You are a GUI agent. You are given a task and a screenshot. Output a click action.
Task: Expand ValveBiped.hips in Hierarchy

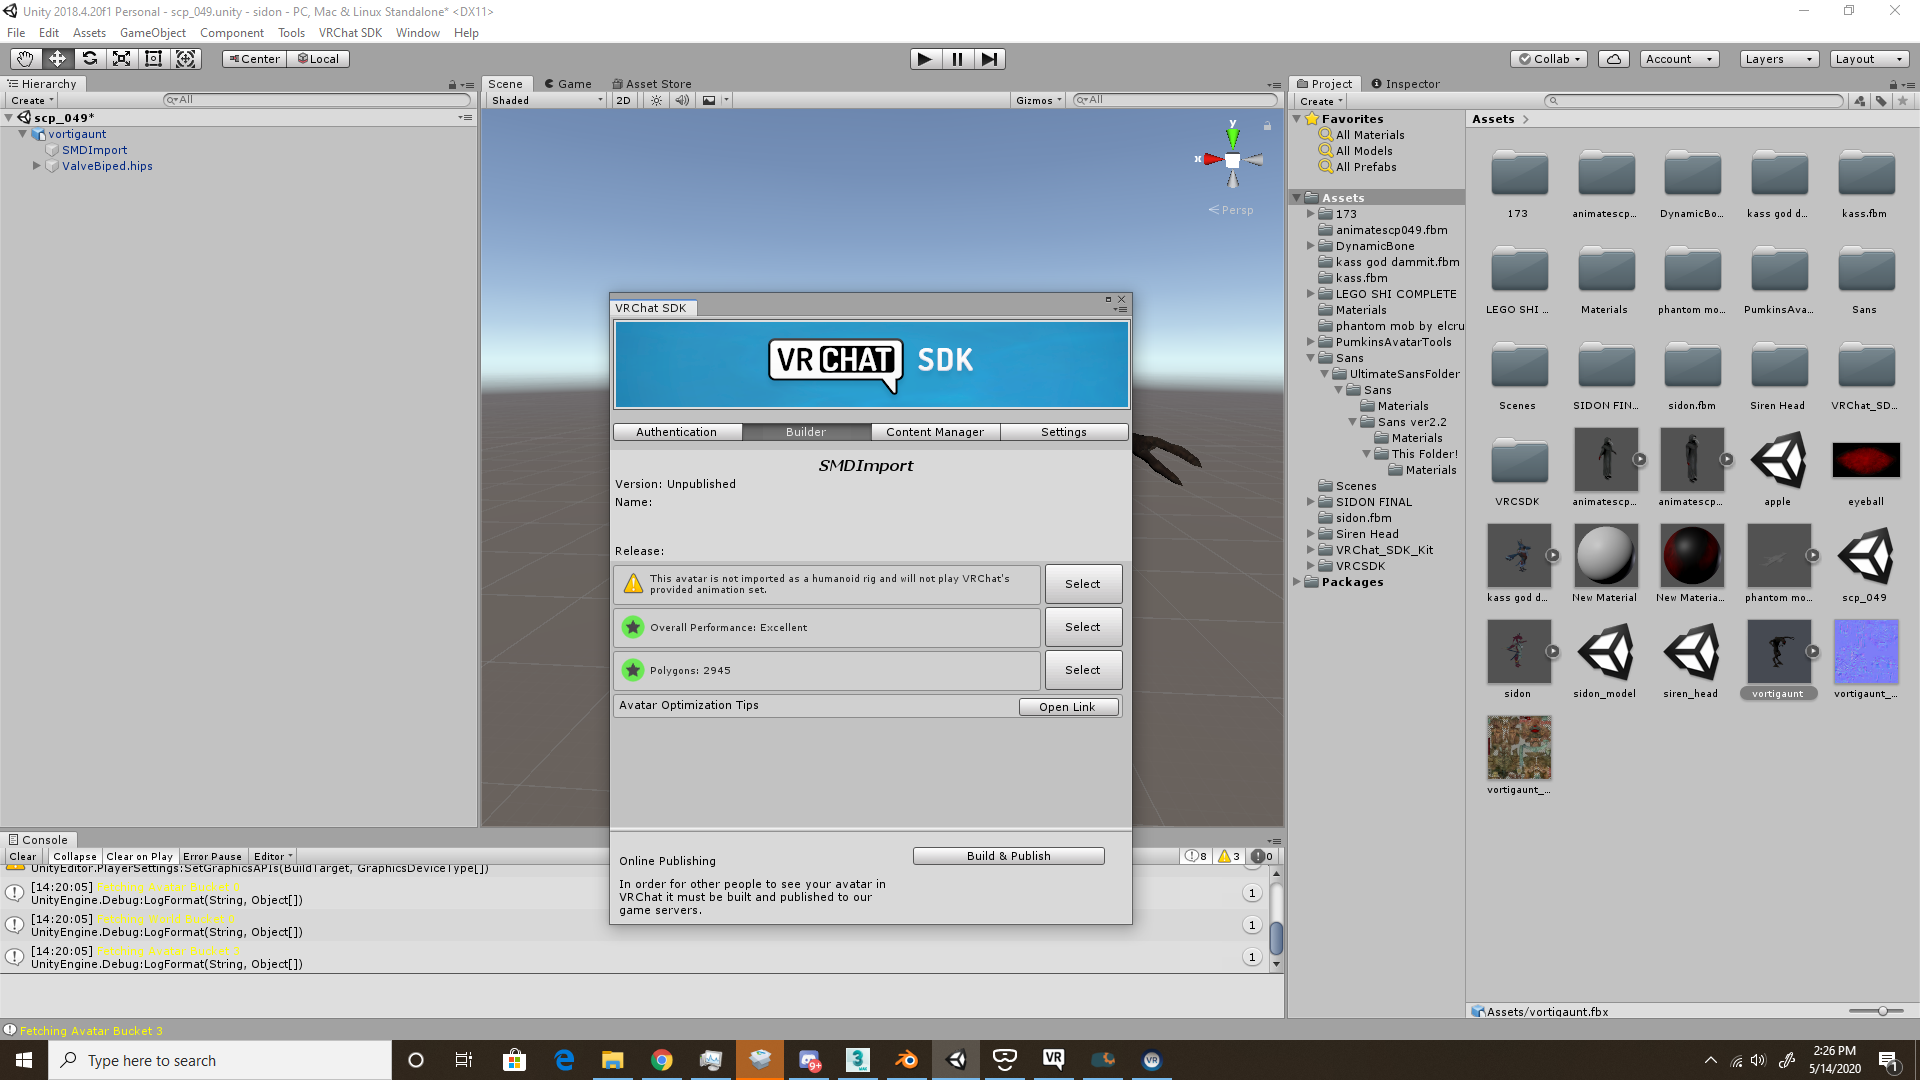pos(37,166)
